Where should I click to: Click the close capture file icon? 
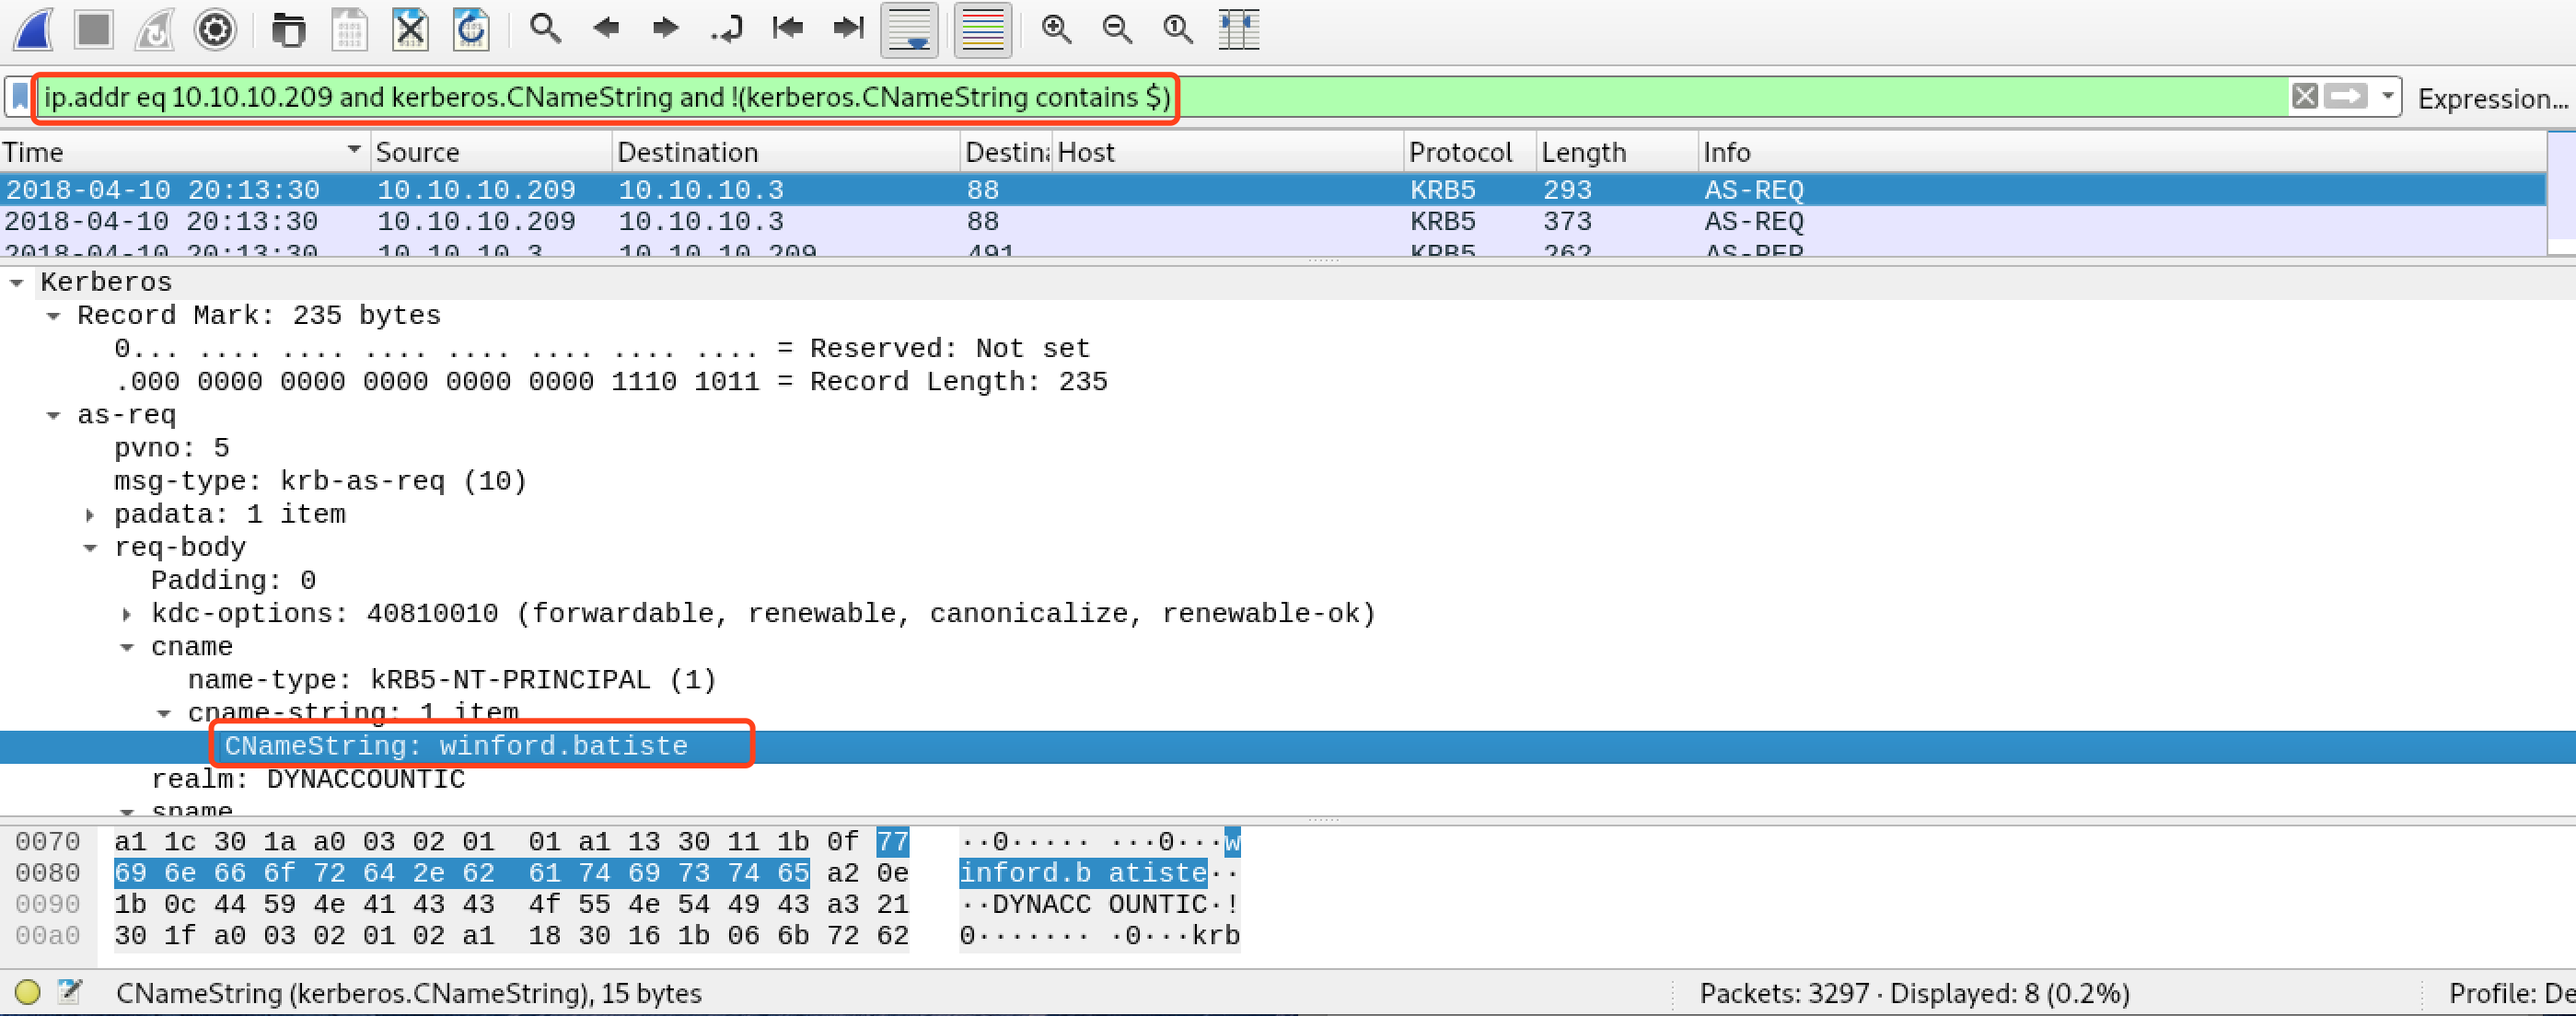(410, 29)
